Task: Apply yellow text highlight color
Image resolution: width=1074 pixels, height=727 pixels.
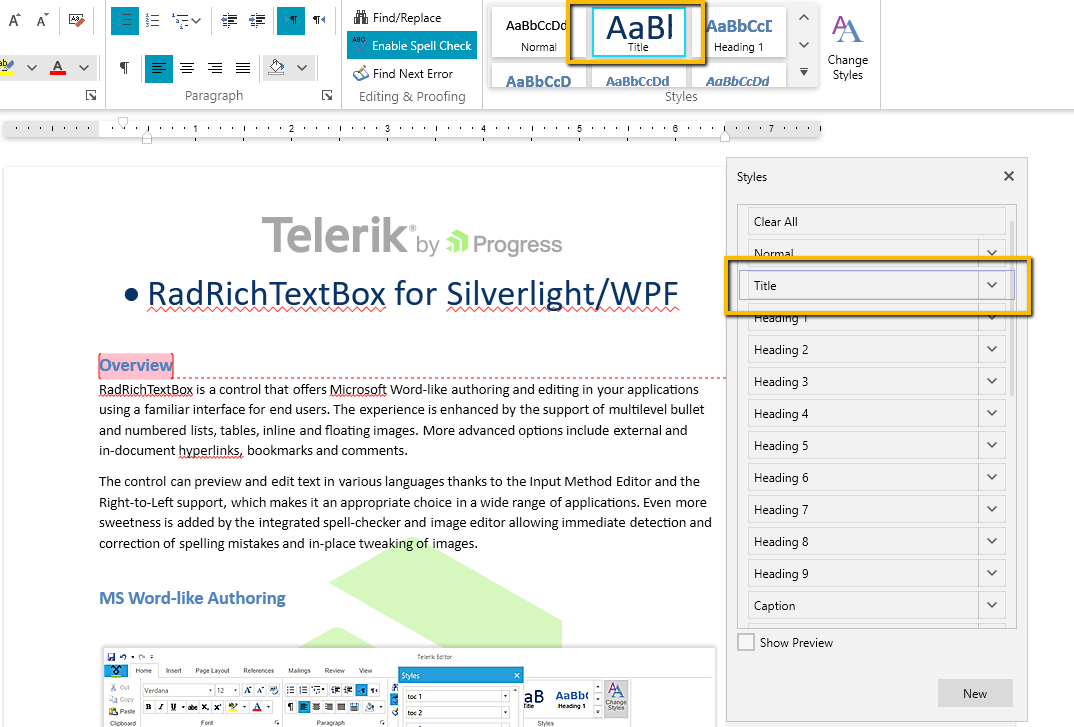Action: (x=7, y=68)
